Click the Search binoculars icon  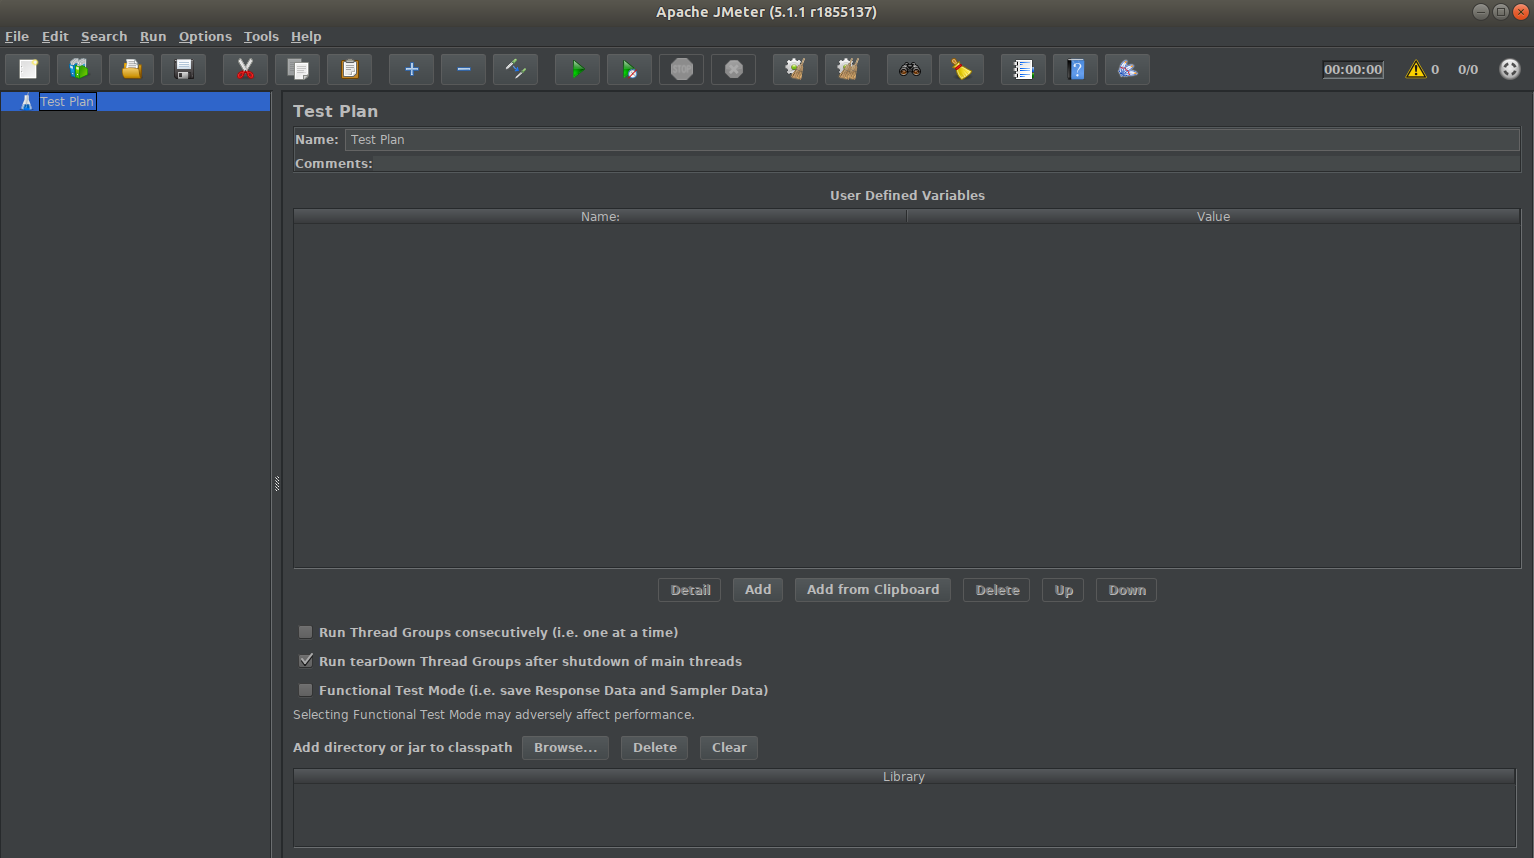point(909,69)
